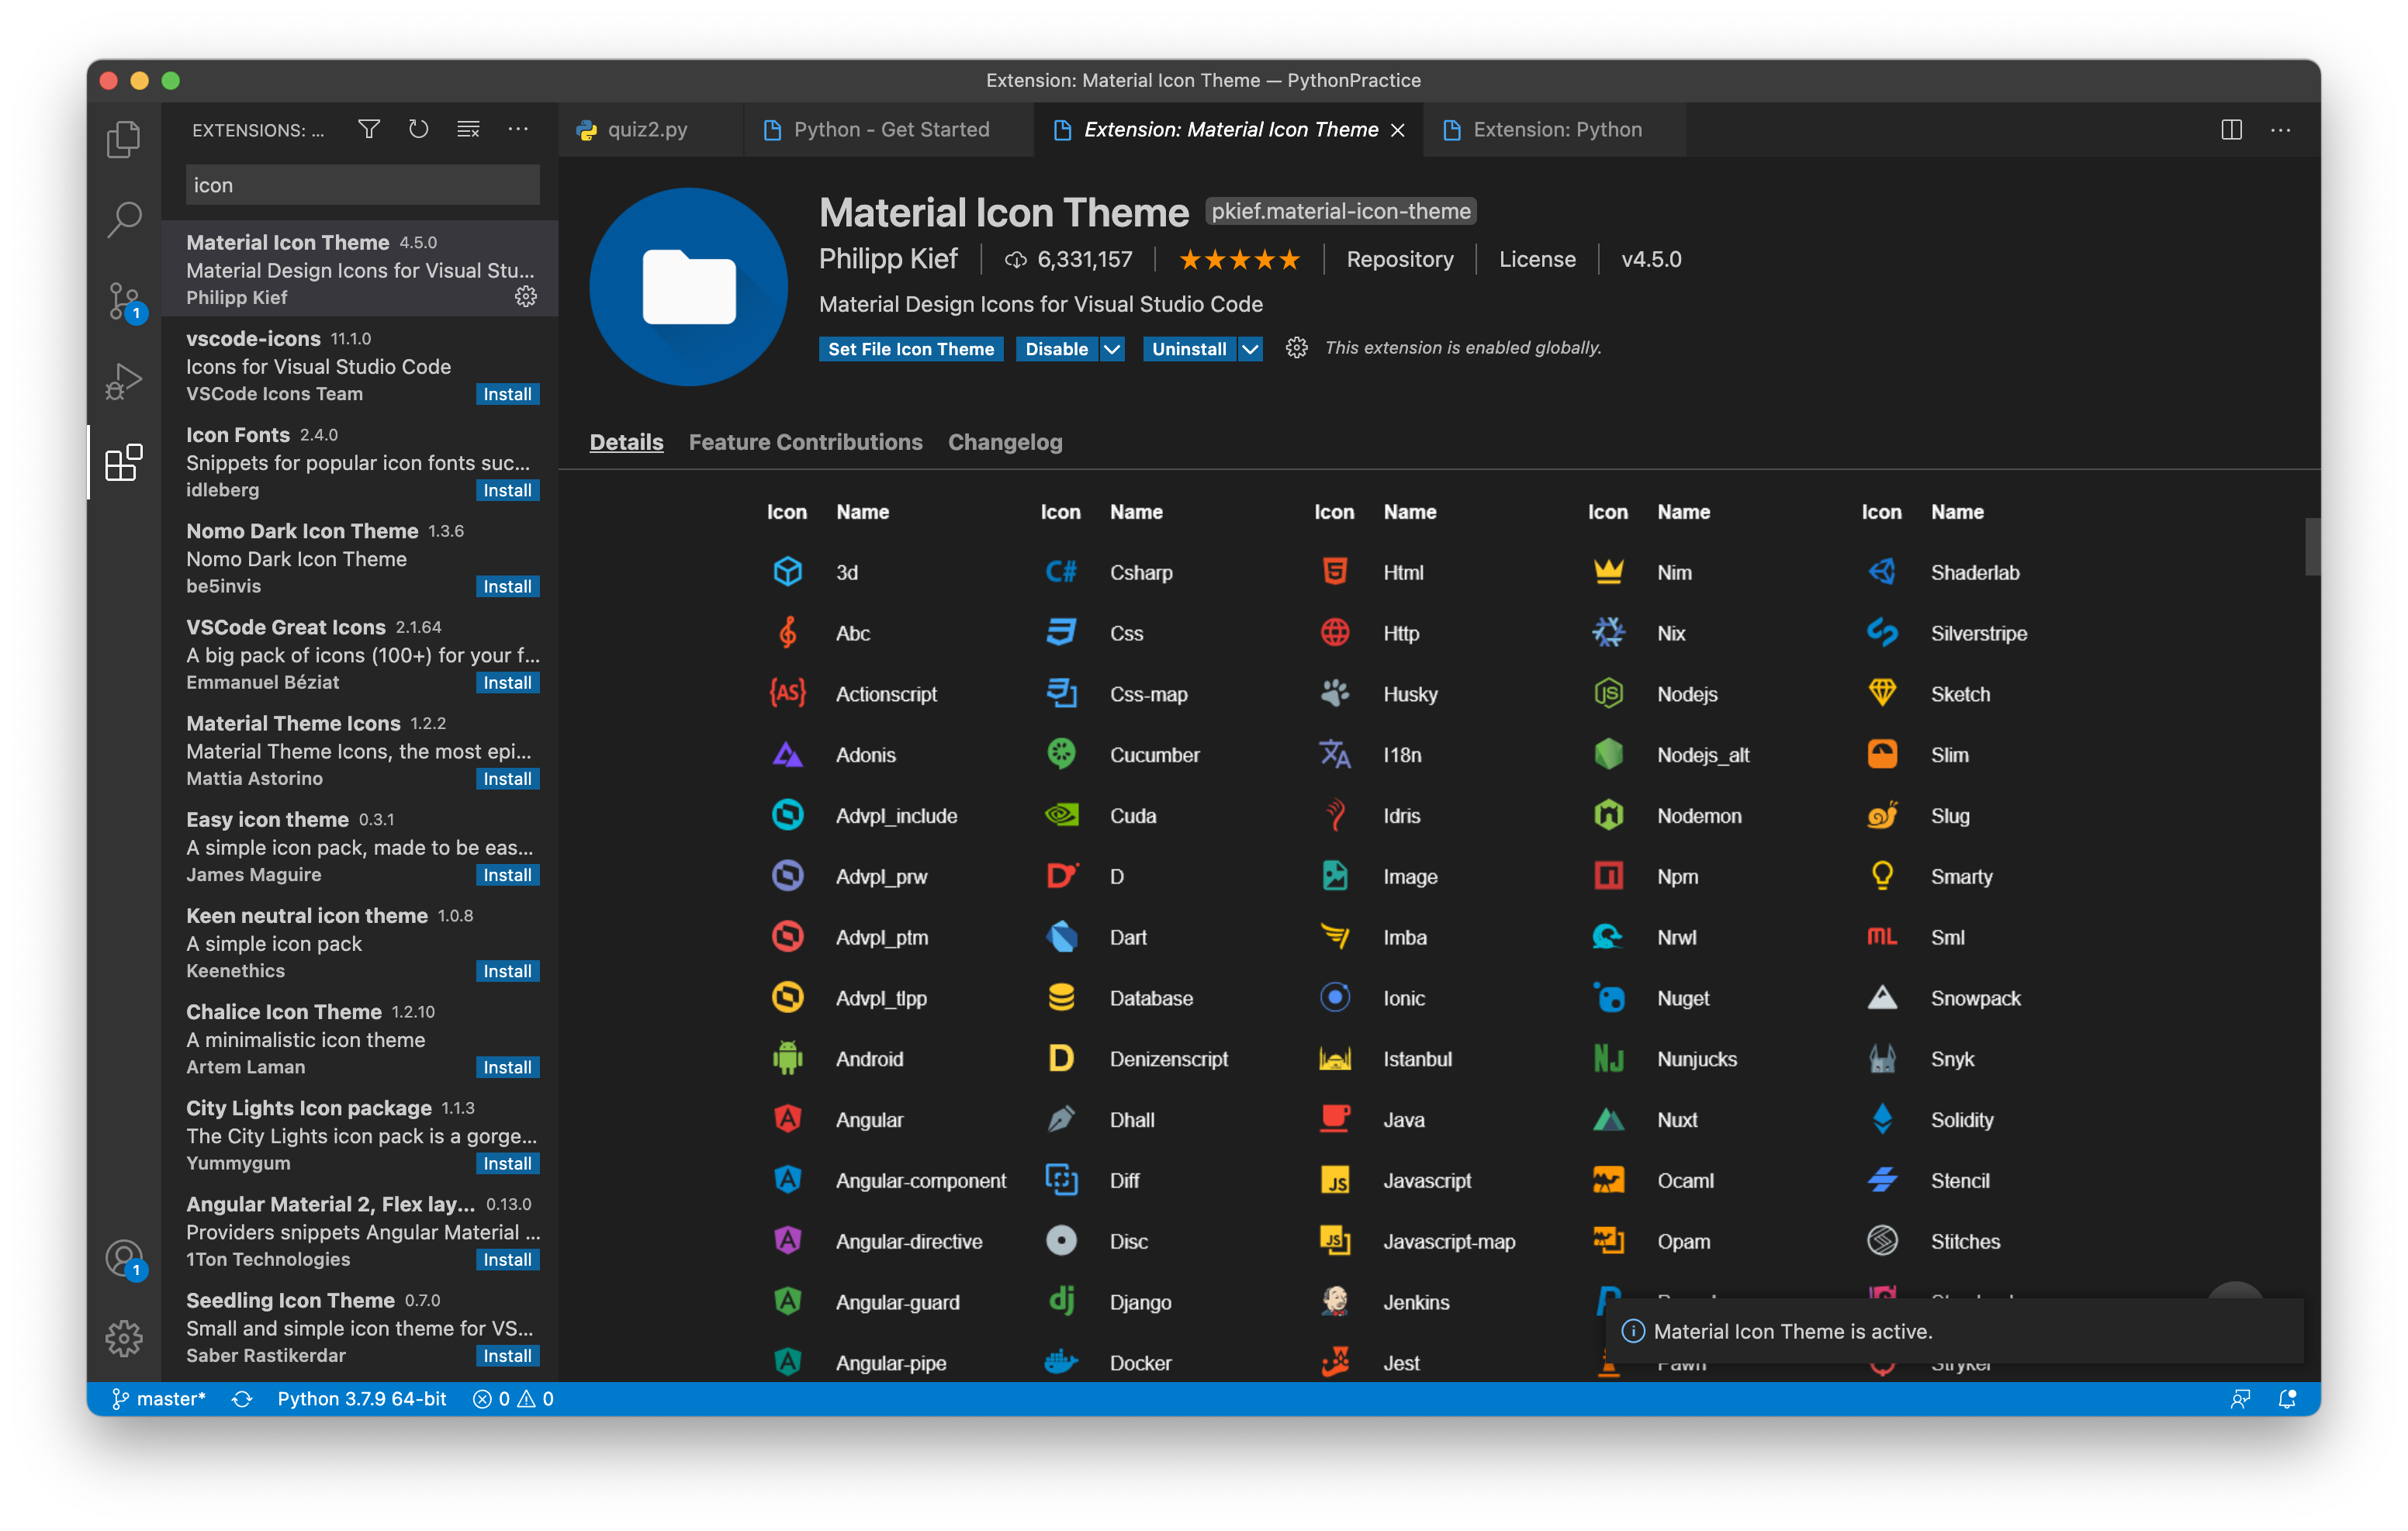
Task: Switch to Python - Get Started tab
Action: click(890, 130)
